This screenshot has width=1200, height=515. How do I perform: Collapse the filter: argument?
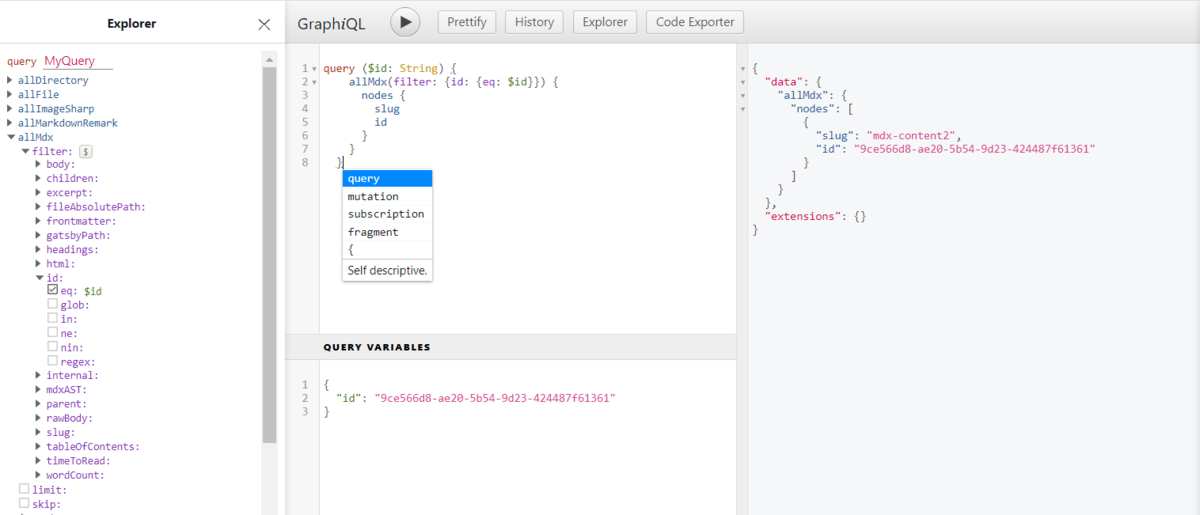[25, 151]
